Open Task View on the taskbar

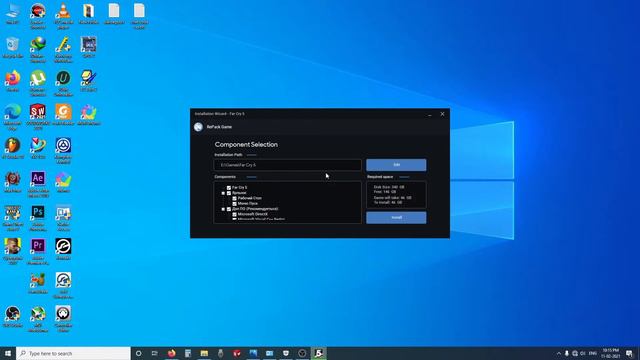[x=155, y=353]
